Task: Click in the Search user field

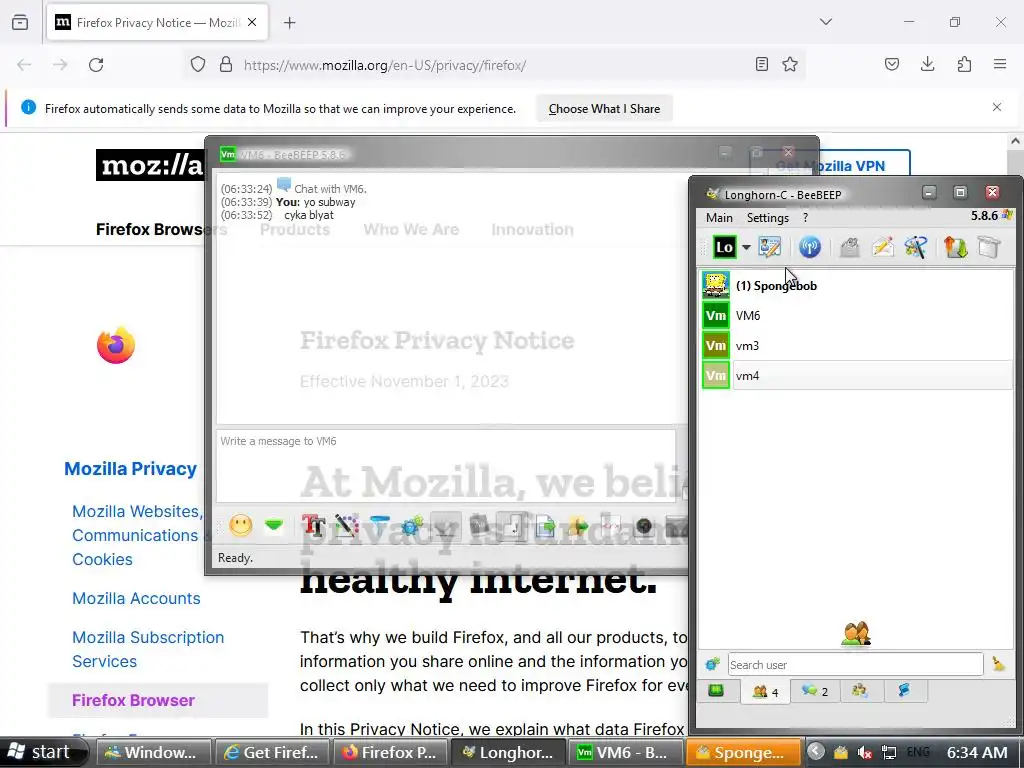Action: coord(856,665)
